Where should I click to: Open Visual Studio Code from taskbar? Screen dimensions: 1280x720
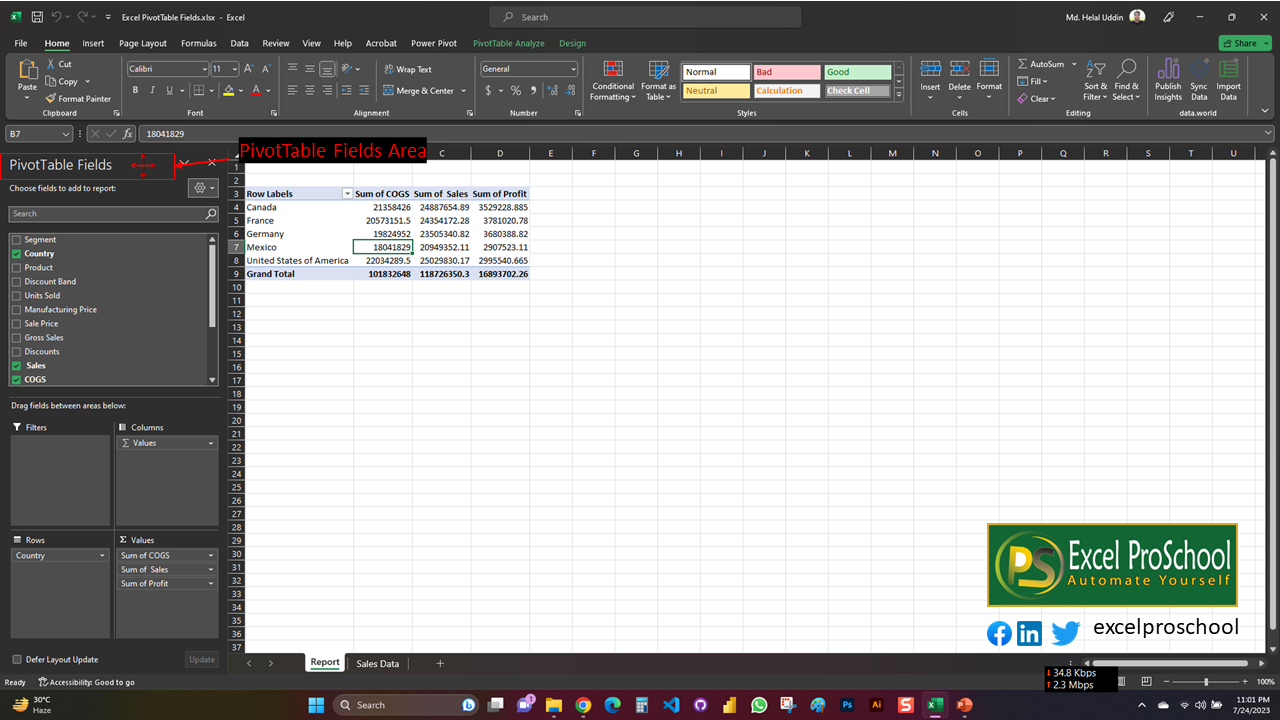tap(671, 705)
